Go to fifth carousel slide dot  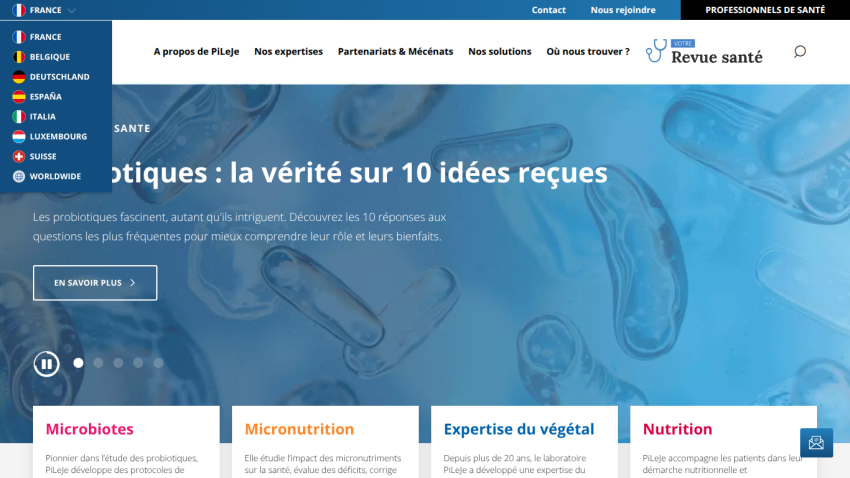tap(158, 363)
